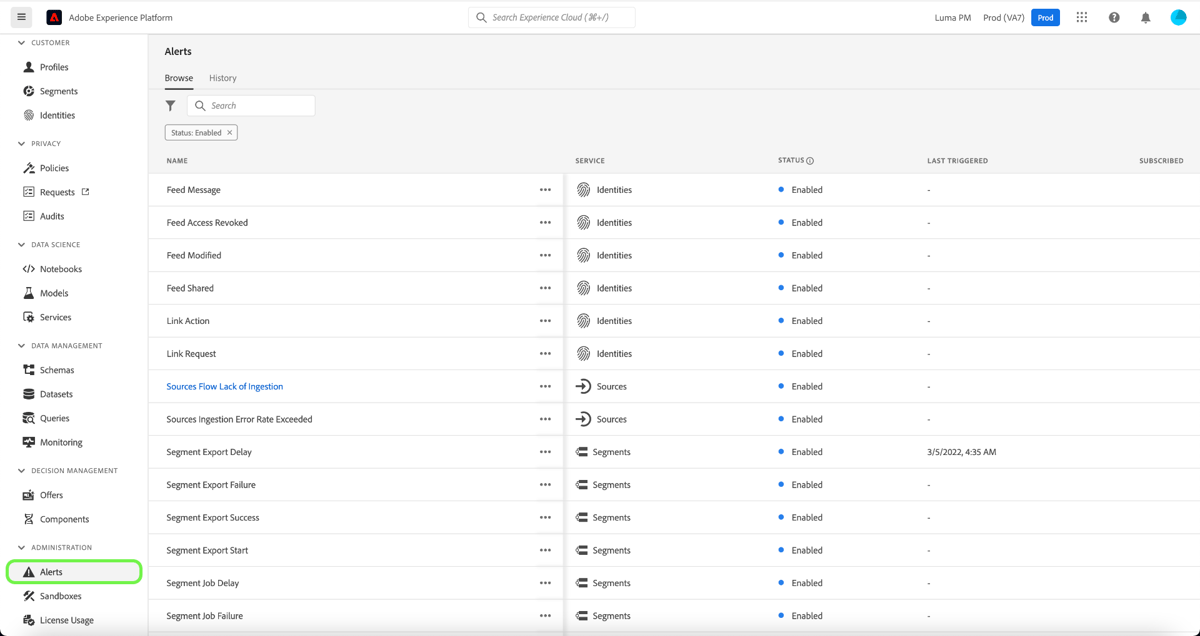Open notifications bell
Image resolution: width=1200 pixels, height=636 pixels.
pos(1146,16)
